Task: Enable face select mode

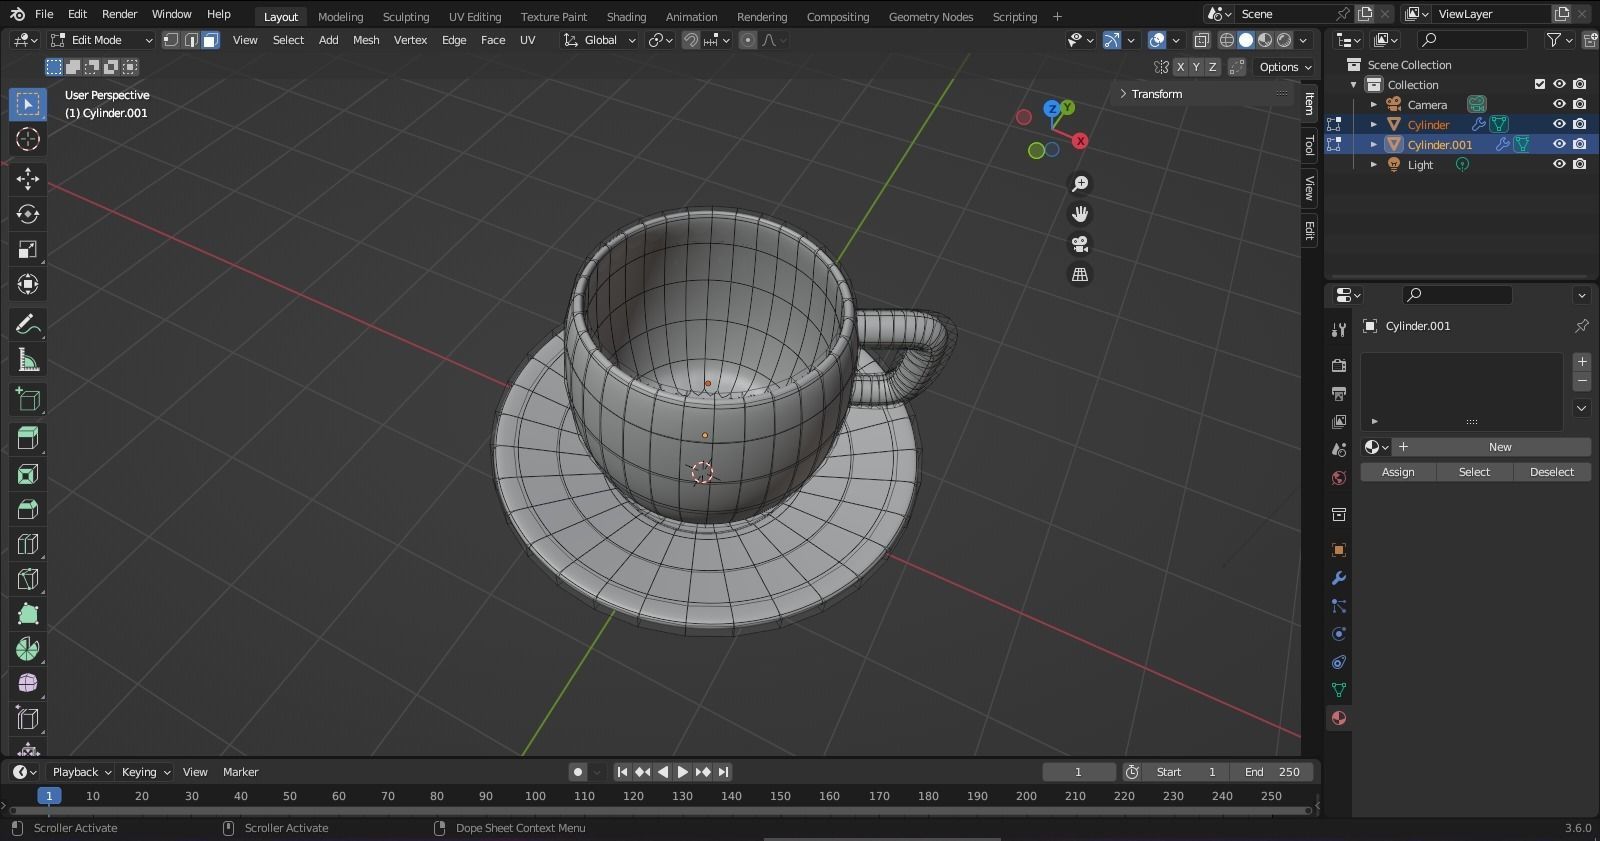Action: point(210,40)
